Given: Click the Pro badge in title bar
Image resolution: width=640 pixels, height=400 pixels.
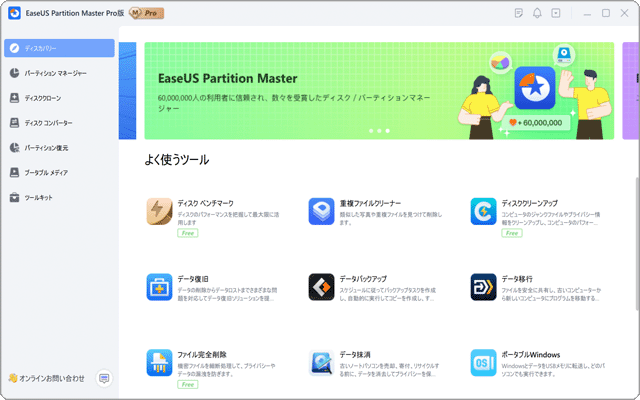Looking at the screenshot, I should (145, 14).
